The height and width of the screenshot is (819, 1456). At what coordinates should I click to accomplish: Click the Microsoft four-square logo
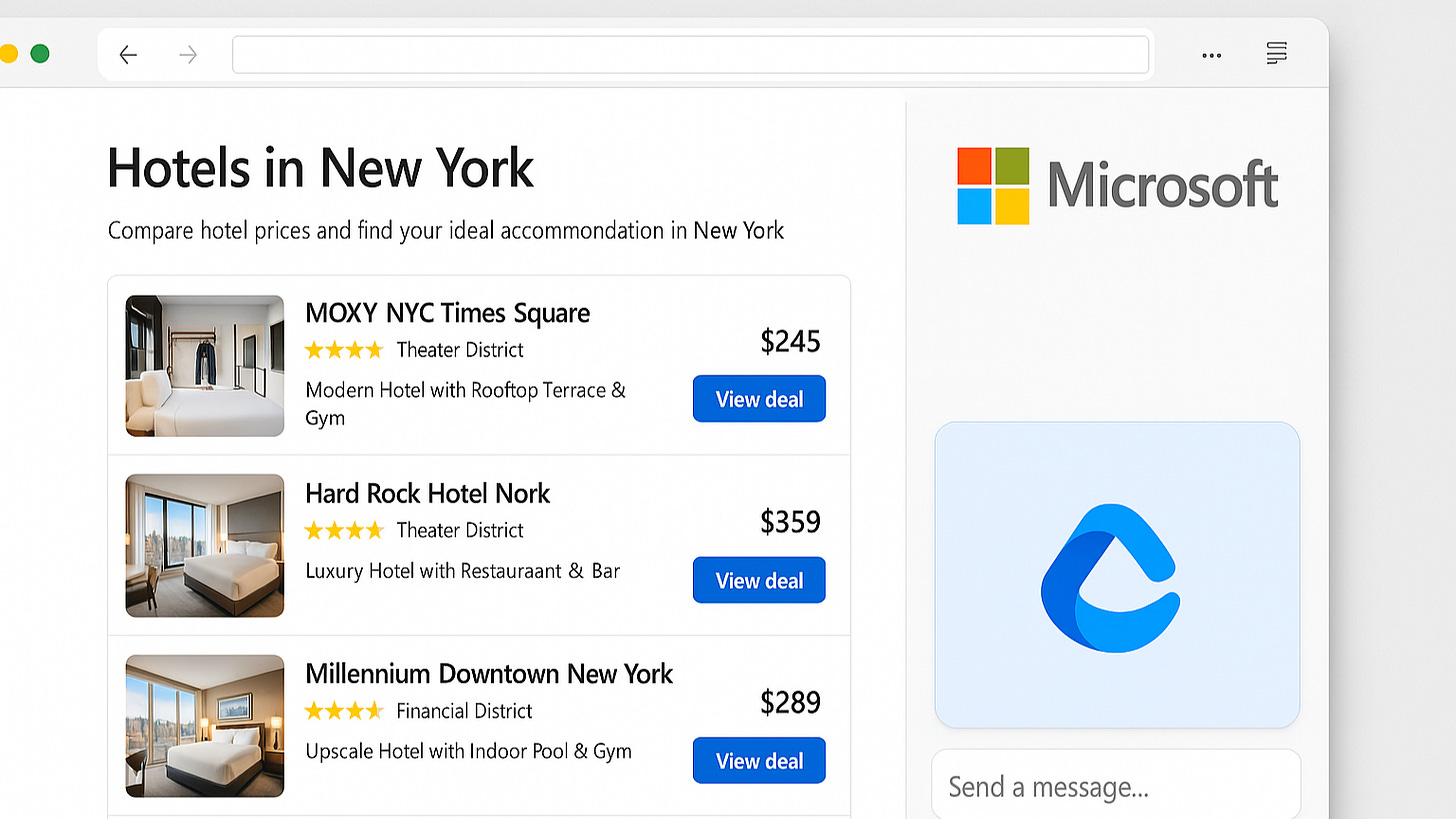(993, 186)
